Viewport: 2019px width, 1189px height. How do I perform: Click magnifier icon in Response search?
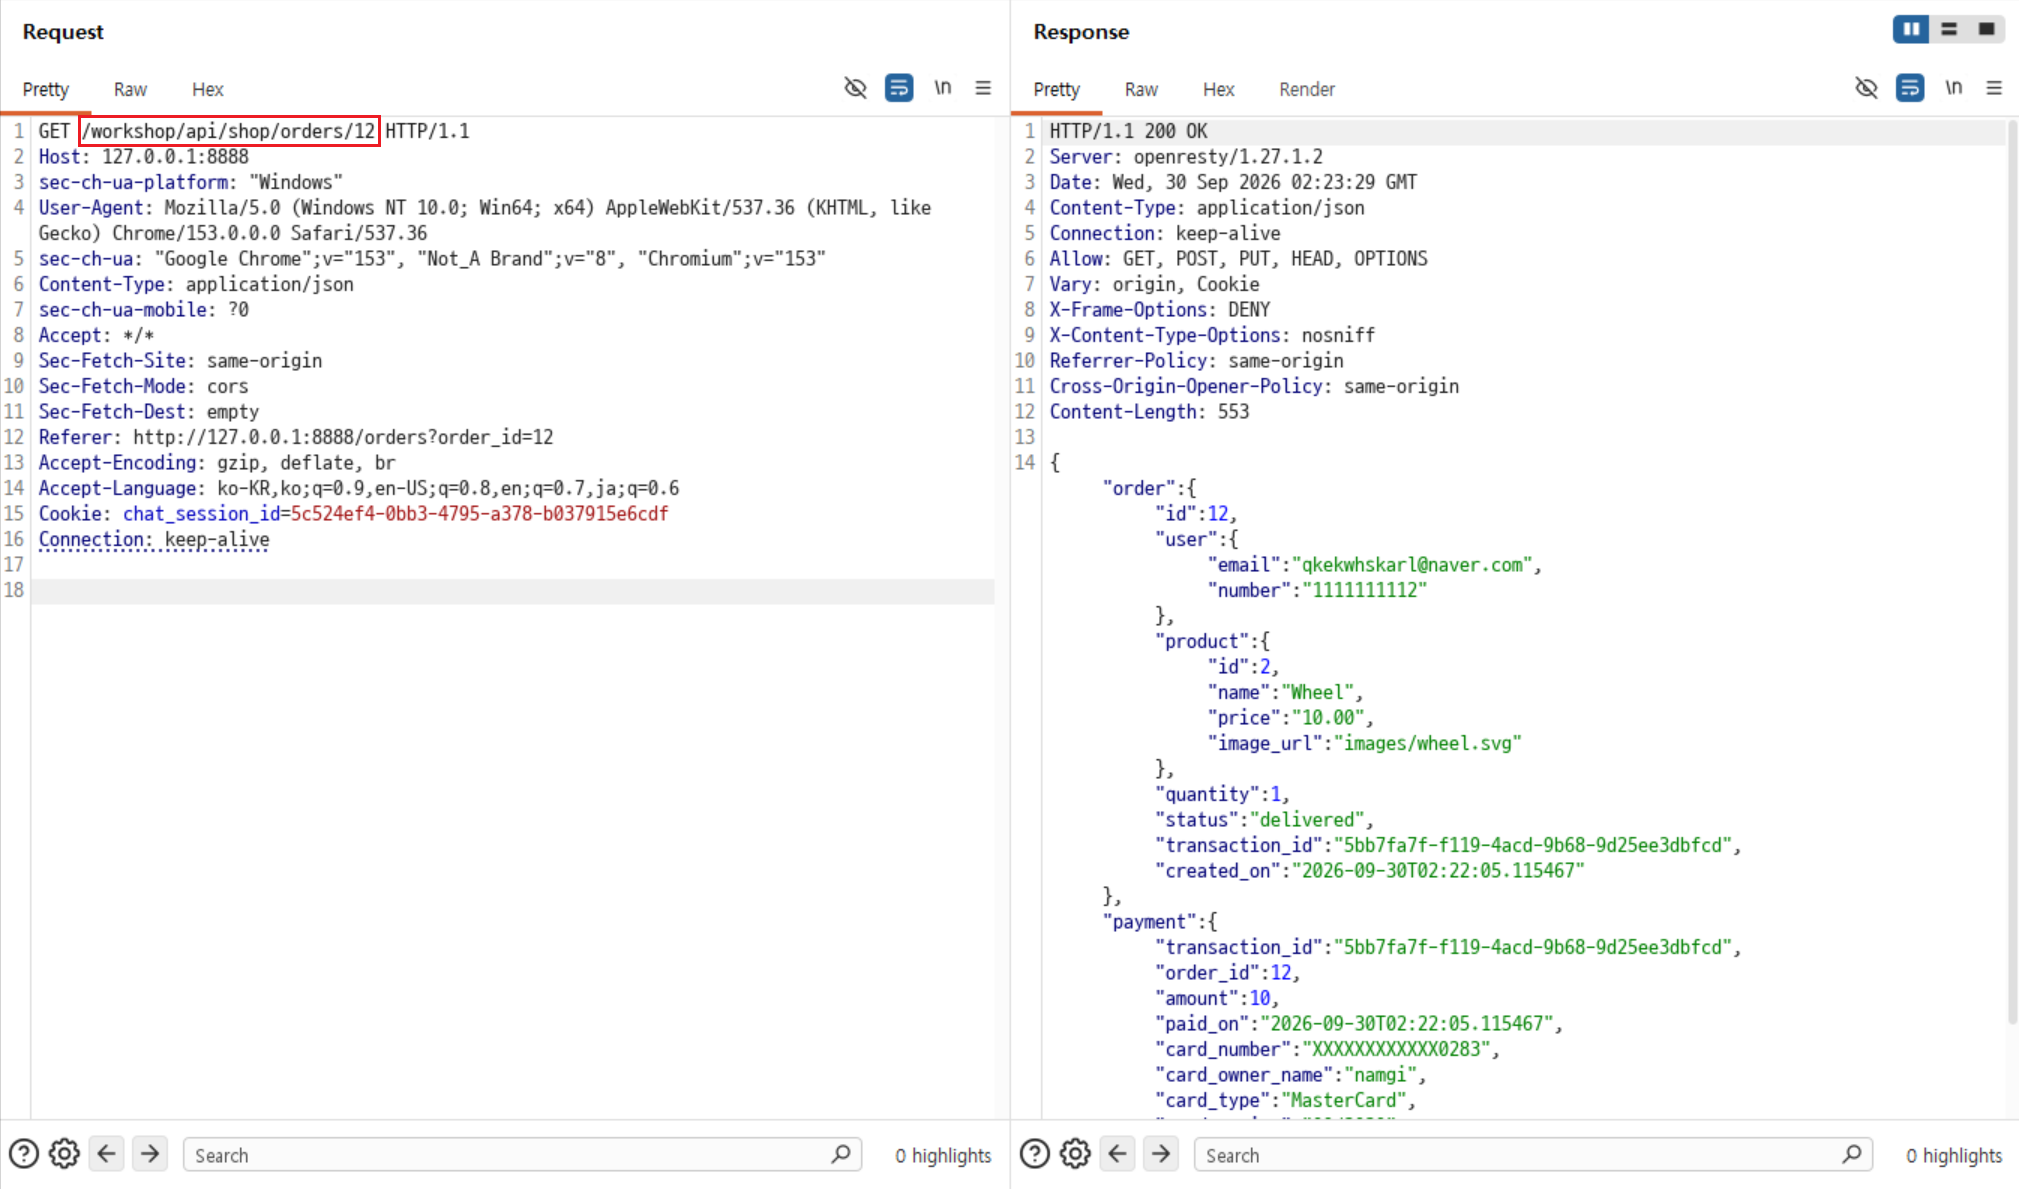1852,1154
